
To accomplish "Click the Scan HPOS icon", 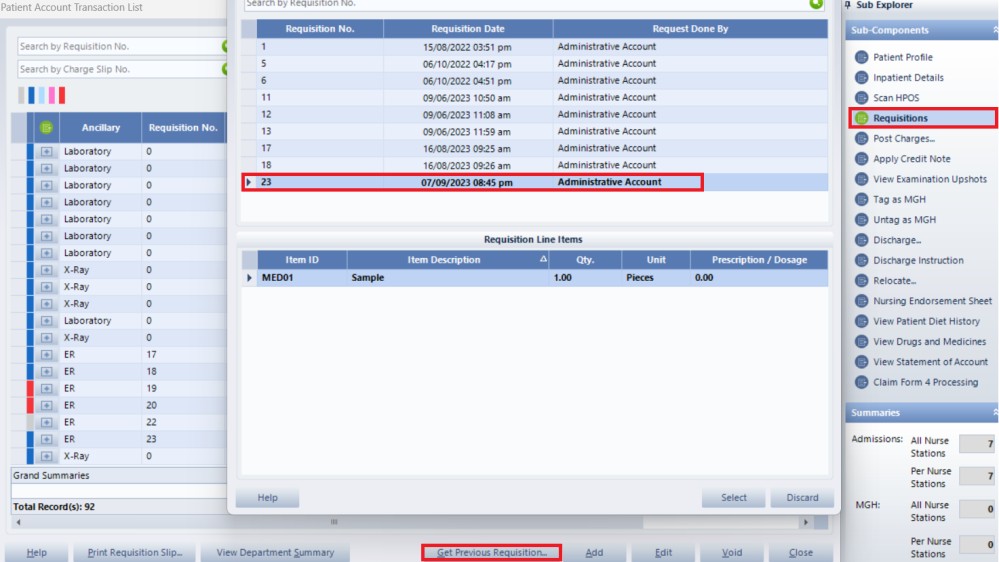I will [x=861, y=98].
